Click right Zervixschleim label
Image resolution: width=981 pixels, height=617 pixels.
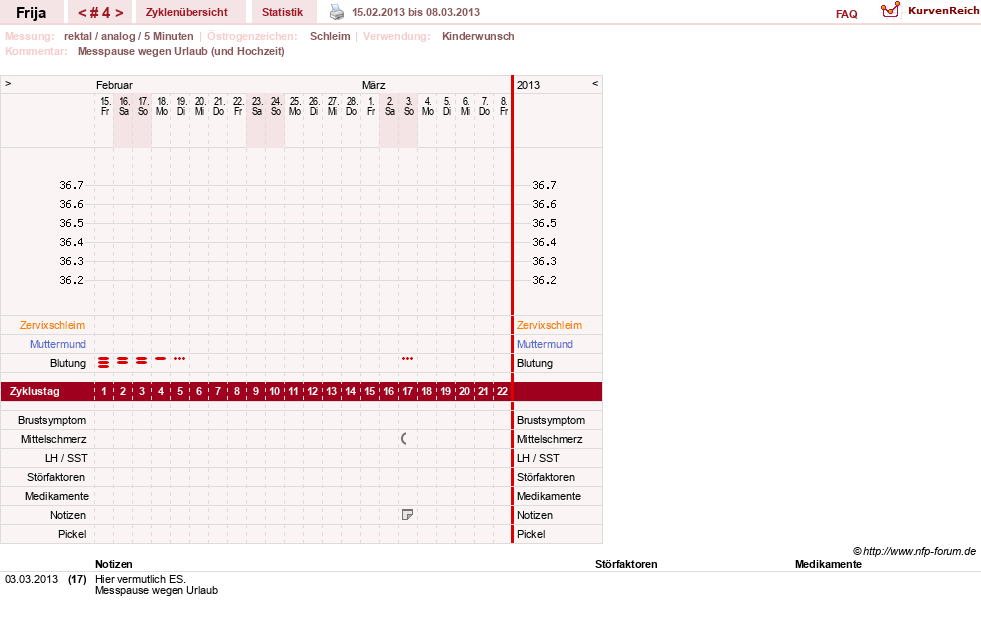[x=549, y=325]
